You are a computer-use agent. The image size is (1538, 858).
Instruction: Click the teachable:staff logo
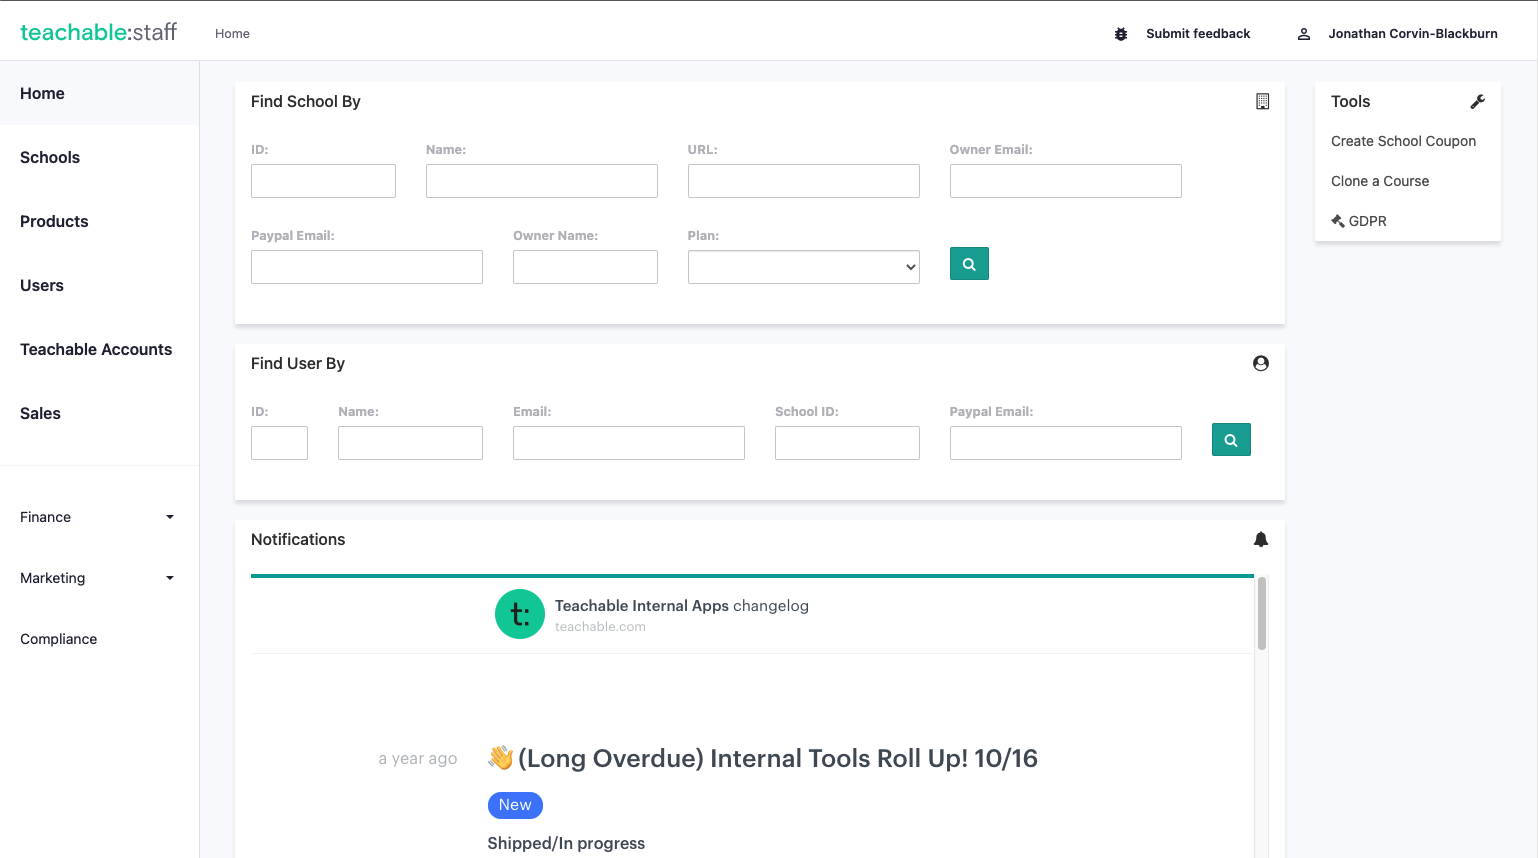coord(98,32)
